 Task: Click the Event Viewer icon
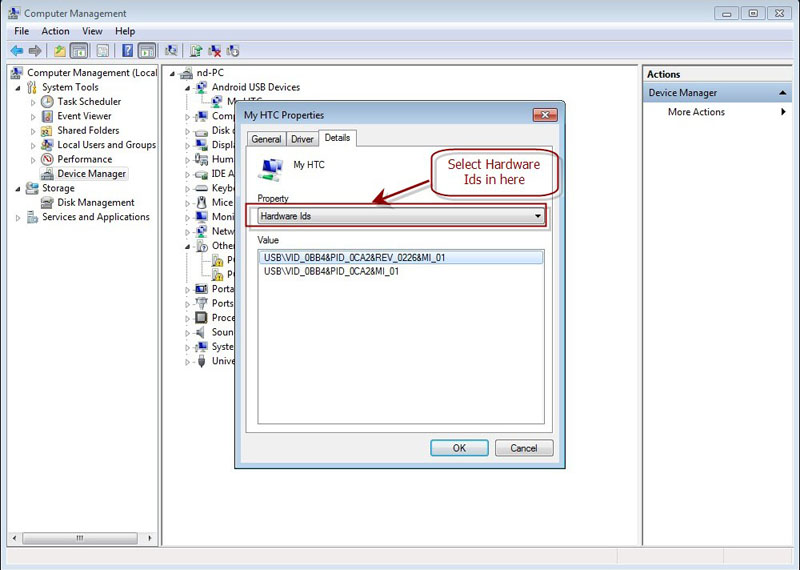point(47,116)
